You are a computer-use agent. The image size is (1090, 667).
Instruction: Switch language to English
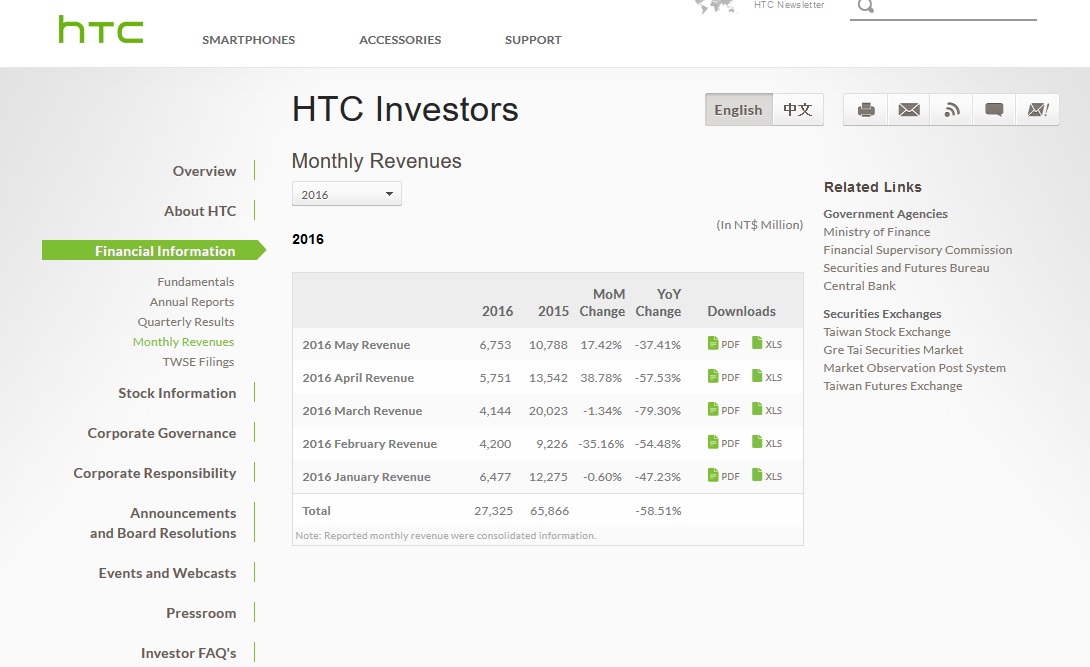point(738,110)
